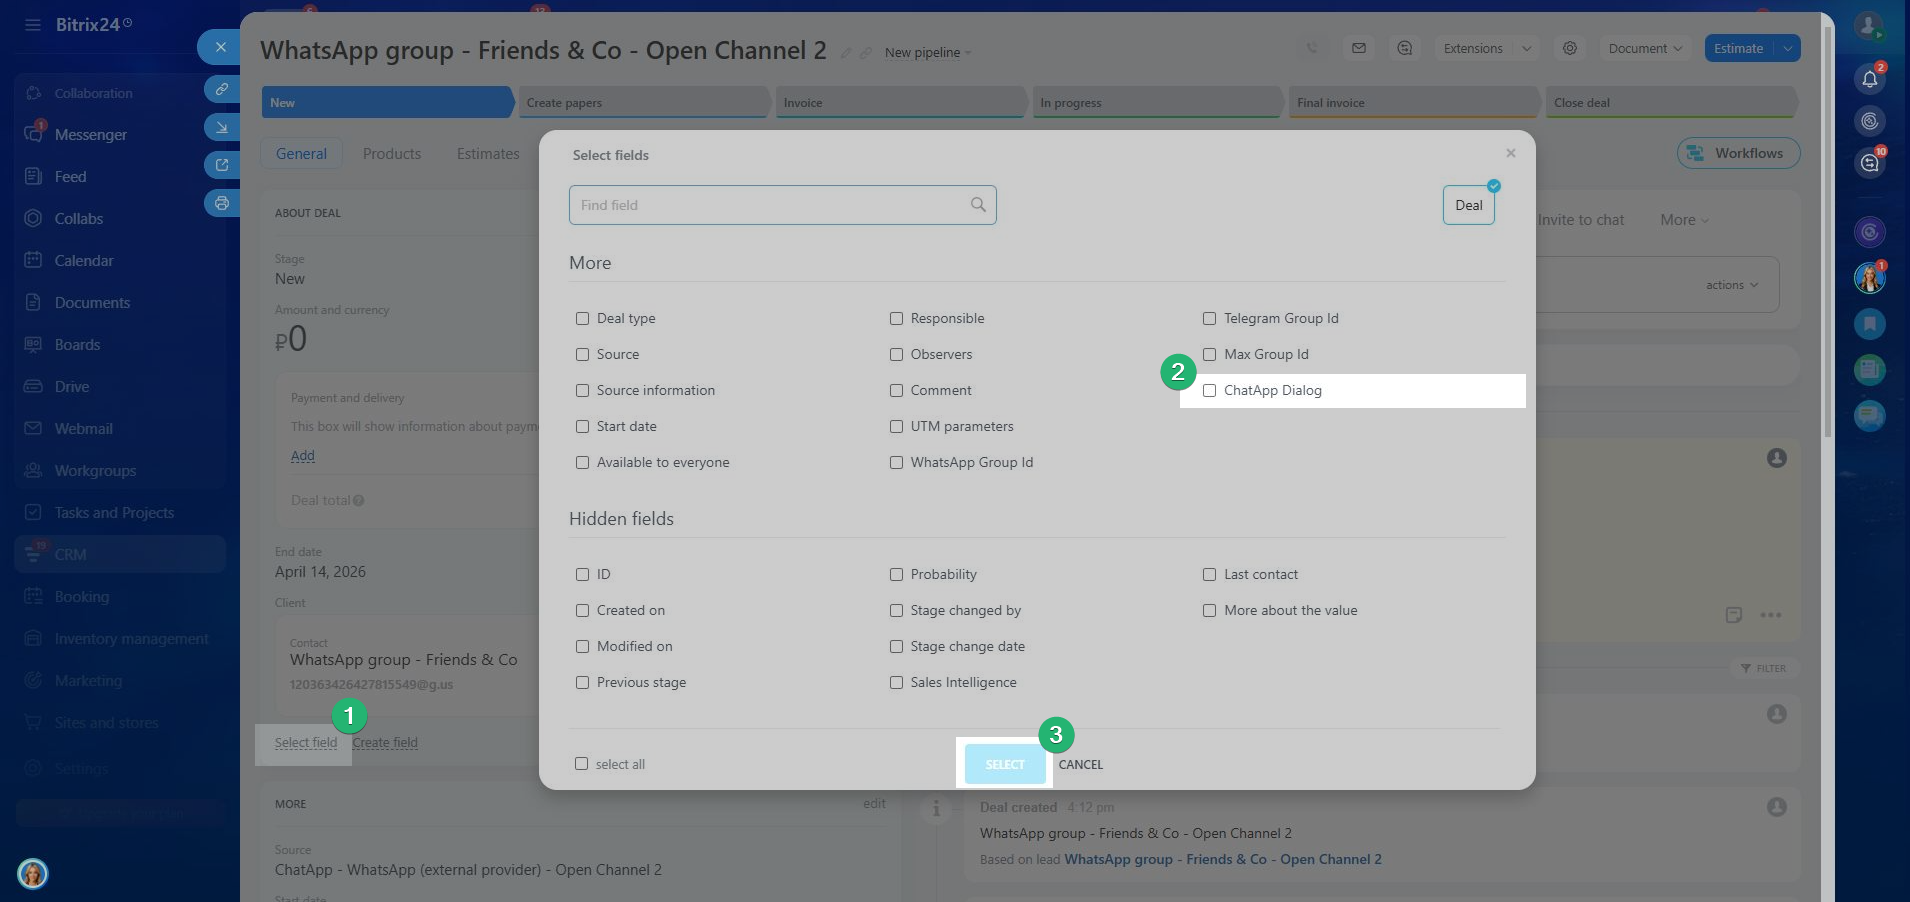This screenshot has height=902, width=1910.
Task: Click the copy link icon on side panel
Action: click(x=221, y=89)
